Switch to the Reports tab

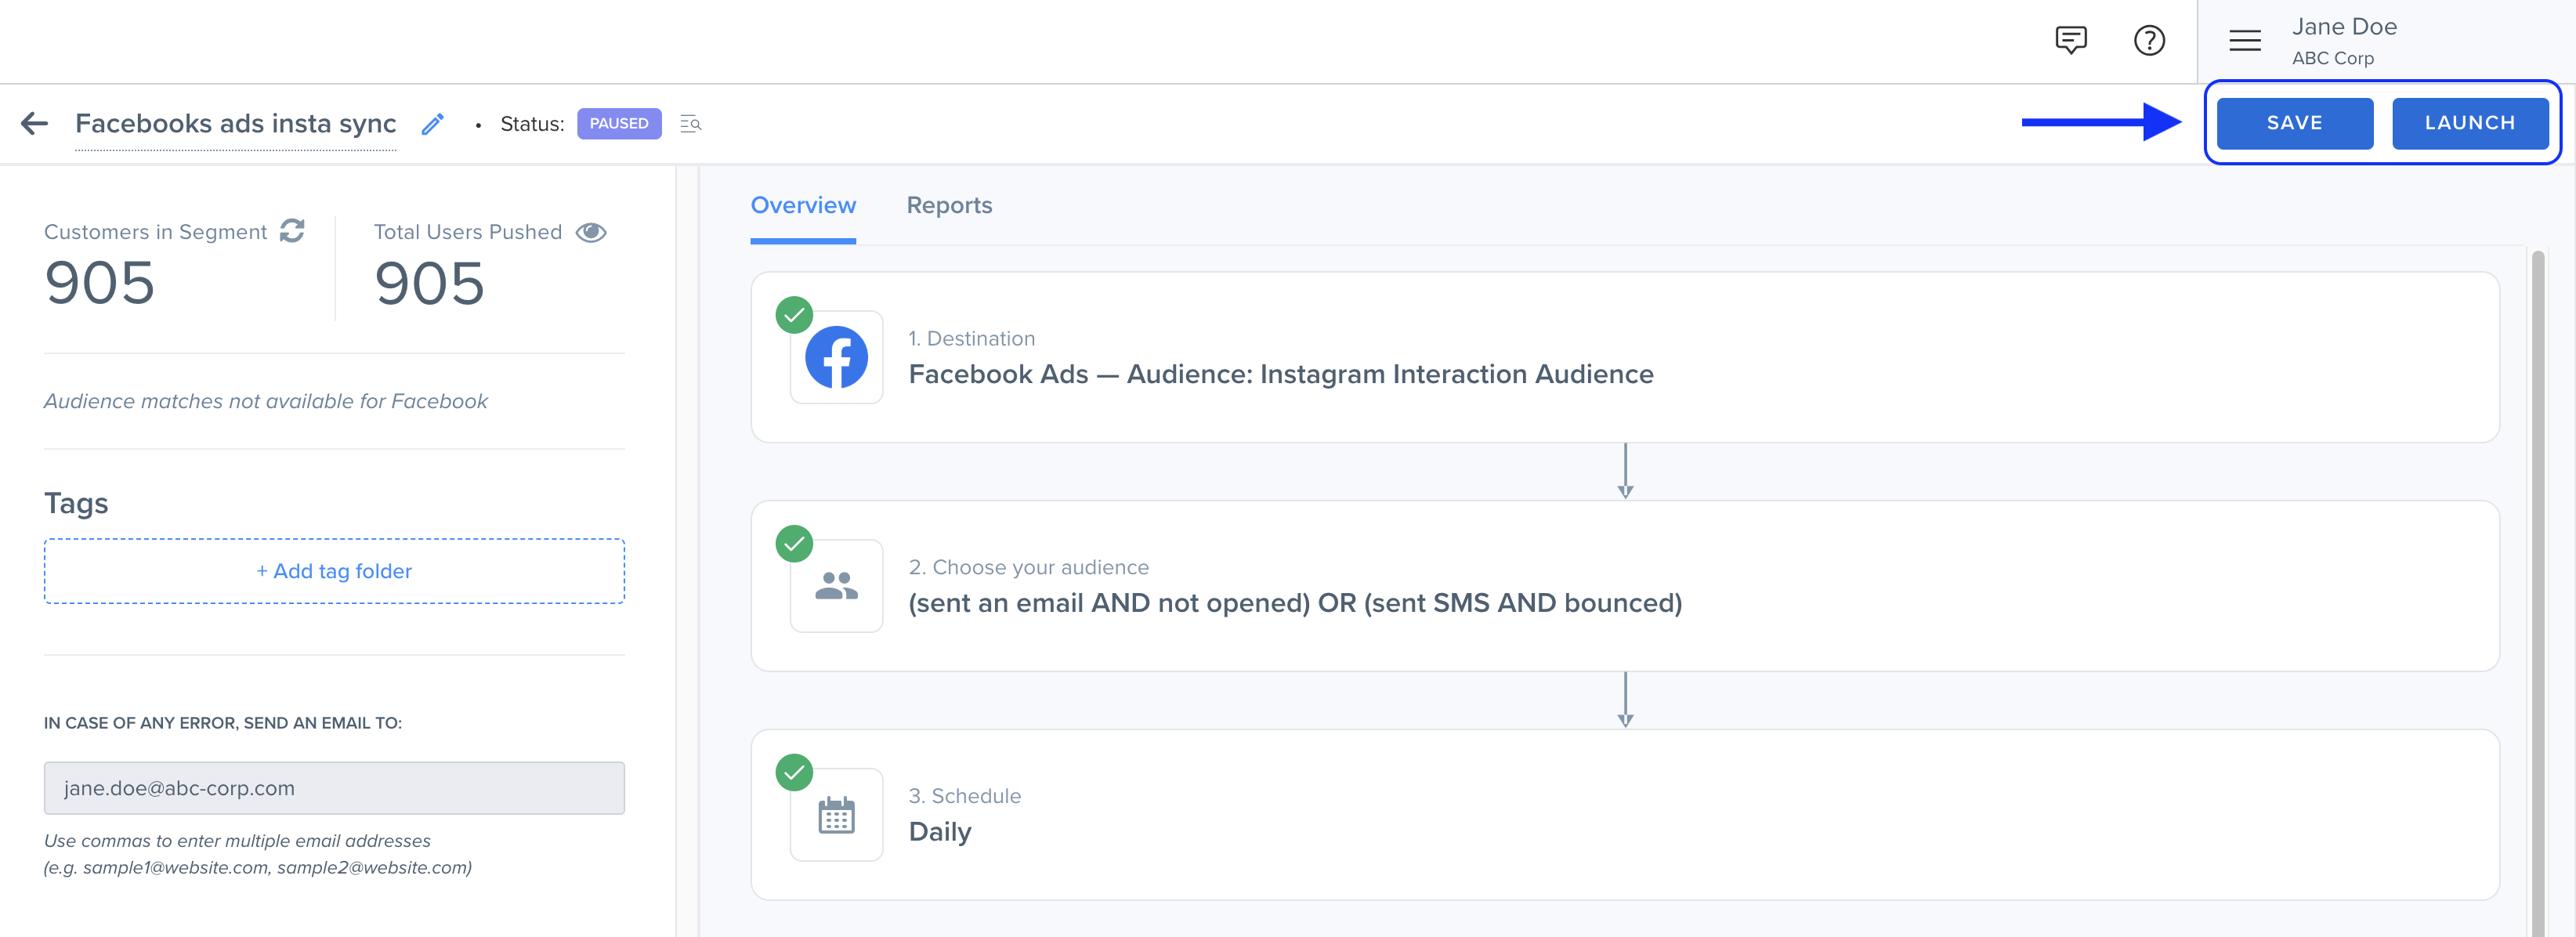tap(948, 205)
